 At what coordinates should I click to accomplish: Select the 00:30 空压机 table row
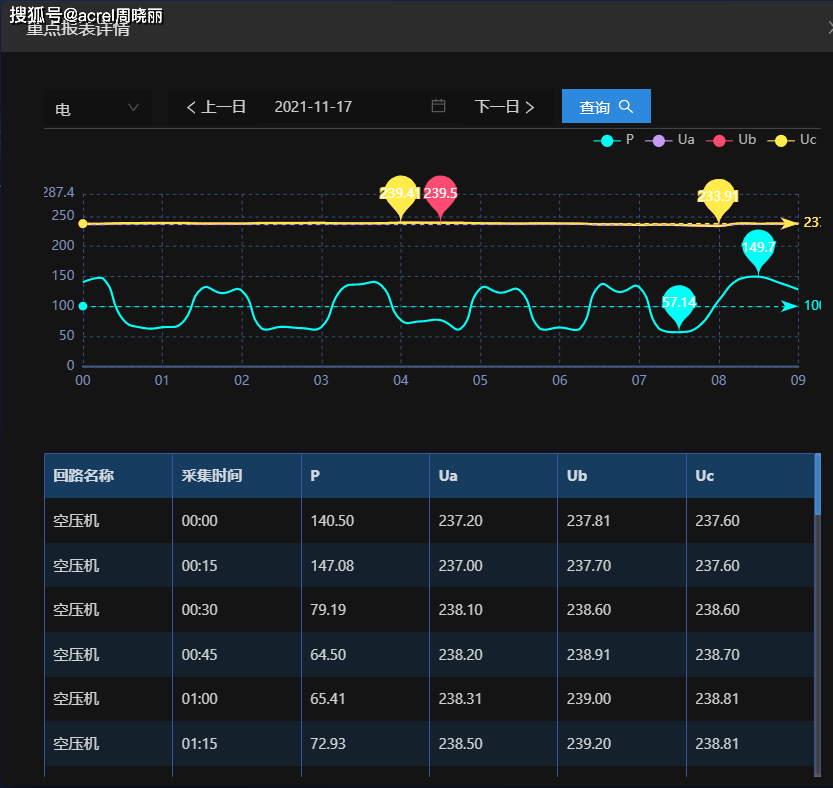coord(430,610)
